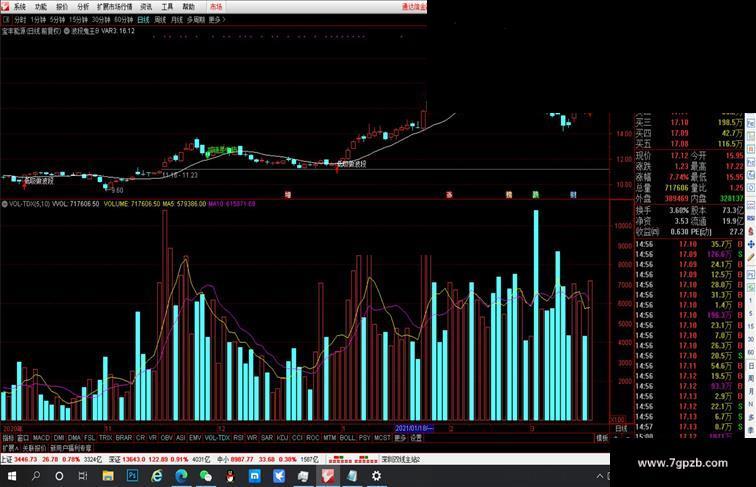Open the 模板 template selector
The height and width of the screenshot is (487, 756).
(602, 438)
